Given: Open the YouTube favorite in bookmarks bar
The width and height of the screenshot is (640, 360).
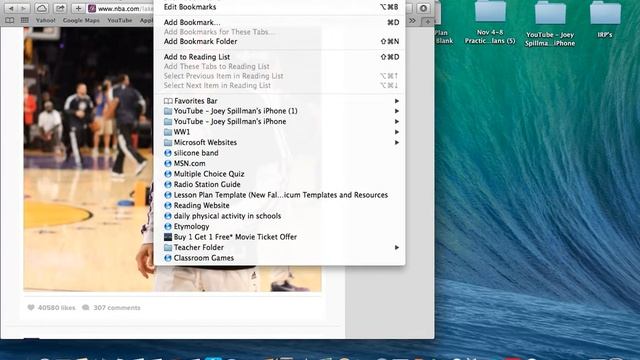Looking at the screenshot, I should pos(120,20).
